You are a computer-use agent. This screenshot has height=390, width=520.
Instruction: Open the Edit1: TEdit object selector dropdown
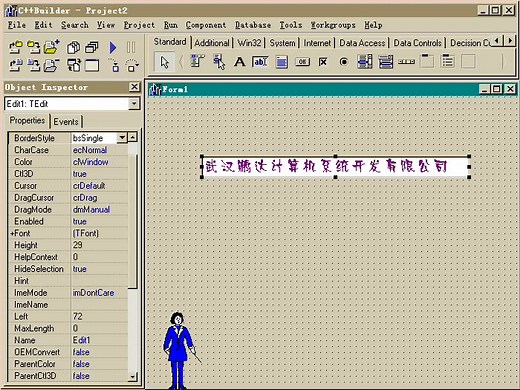click(x=134, y=104)
